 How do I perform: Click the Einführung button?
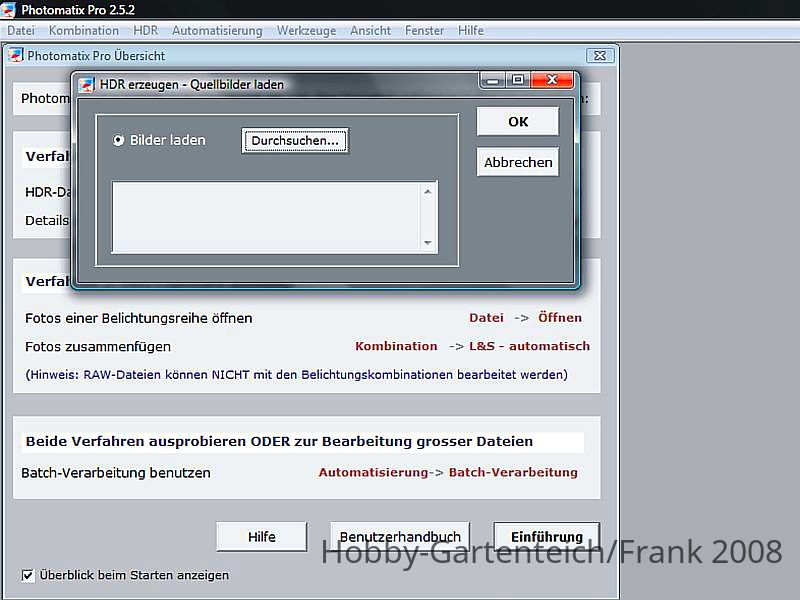(x=546, y=537)
